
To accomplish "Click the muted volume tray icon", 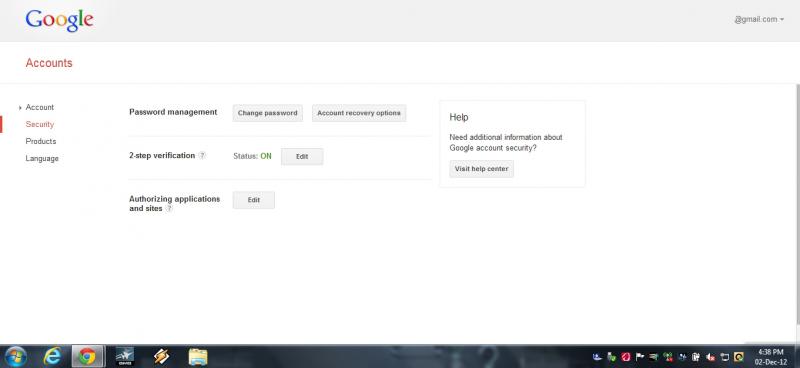I will (710, 357).
